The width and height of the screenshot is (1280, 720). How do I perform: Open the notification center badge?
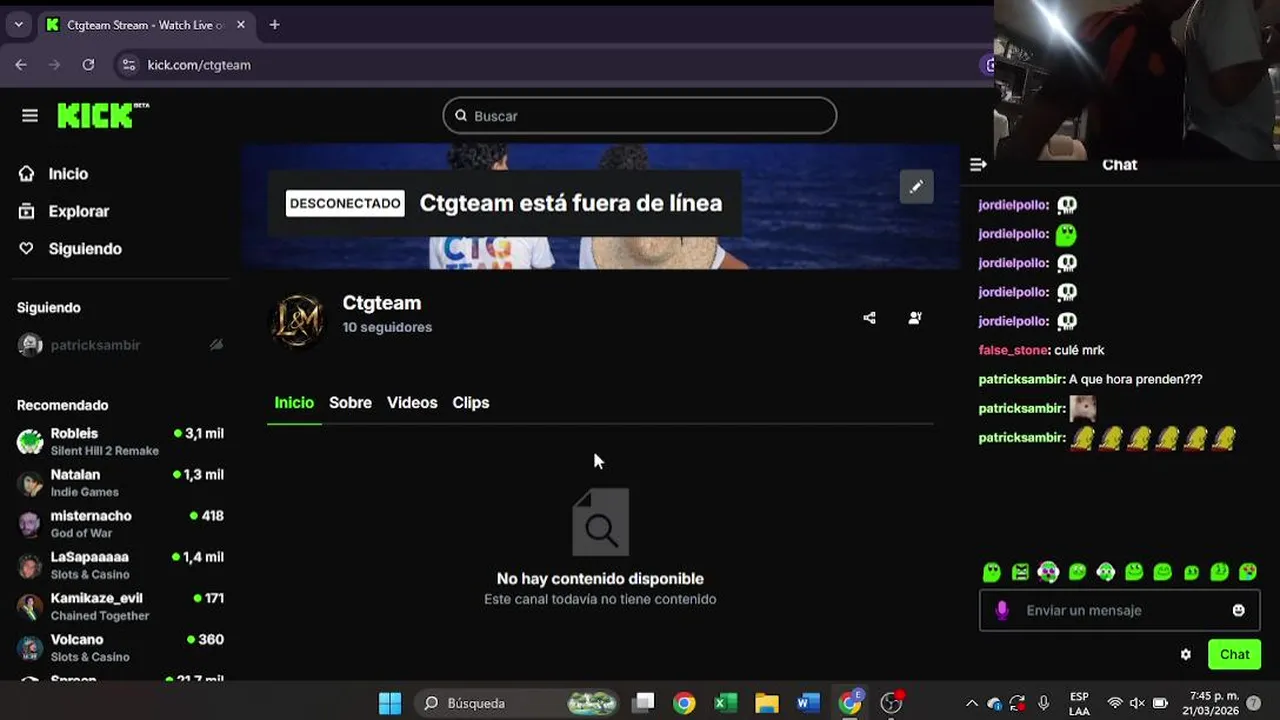pyautogui.click(x=1253, y=703)
